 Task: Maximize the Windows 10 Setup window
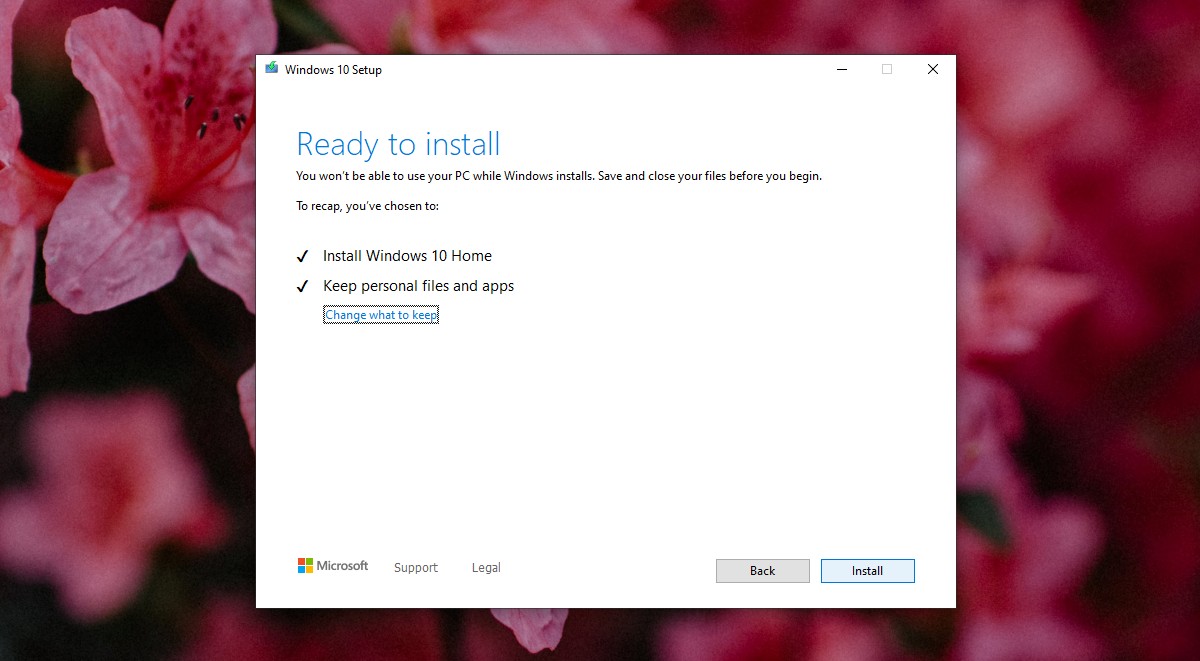[x=887, y=69]
